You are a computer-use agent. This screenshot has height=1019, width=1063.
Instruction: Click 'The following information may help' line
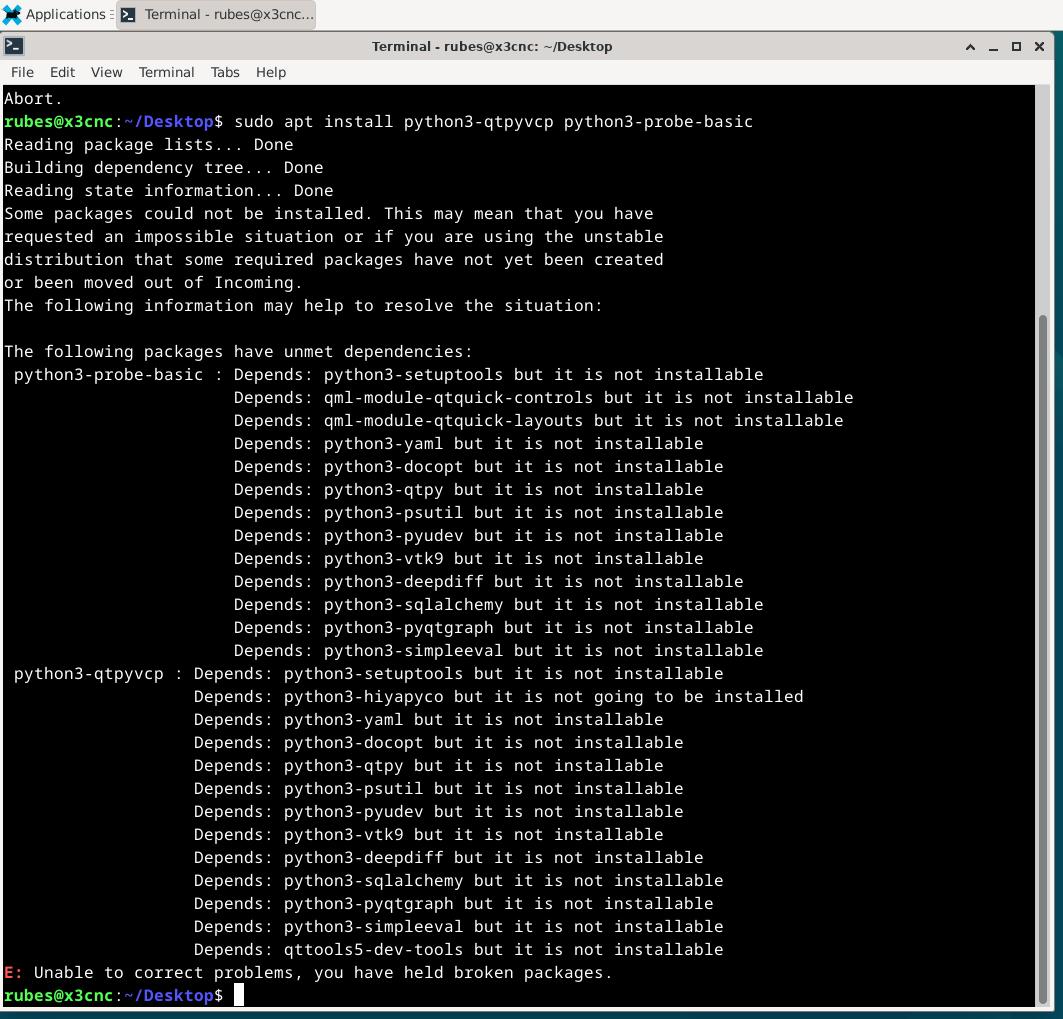pos(303,305)
